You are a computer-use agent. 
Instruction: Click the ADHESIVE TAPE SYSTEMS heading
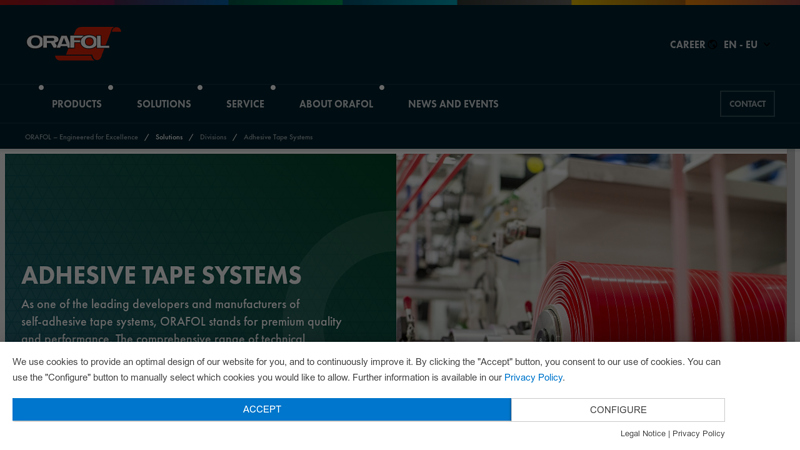pos(161,276)
